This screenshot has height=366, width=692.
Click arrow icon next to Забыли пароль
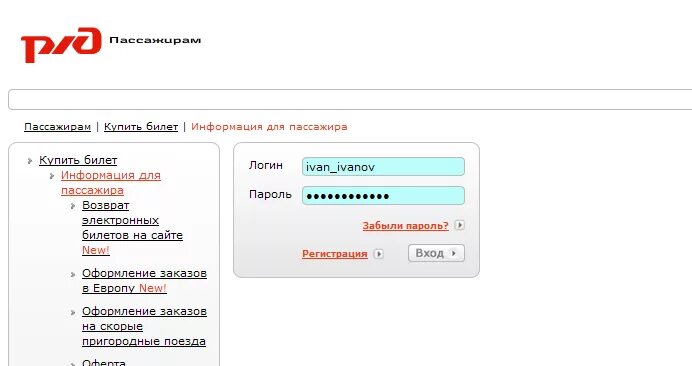click(459, 225)
